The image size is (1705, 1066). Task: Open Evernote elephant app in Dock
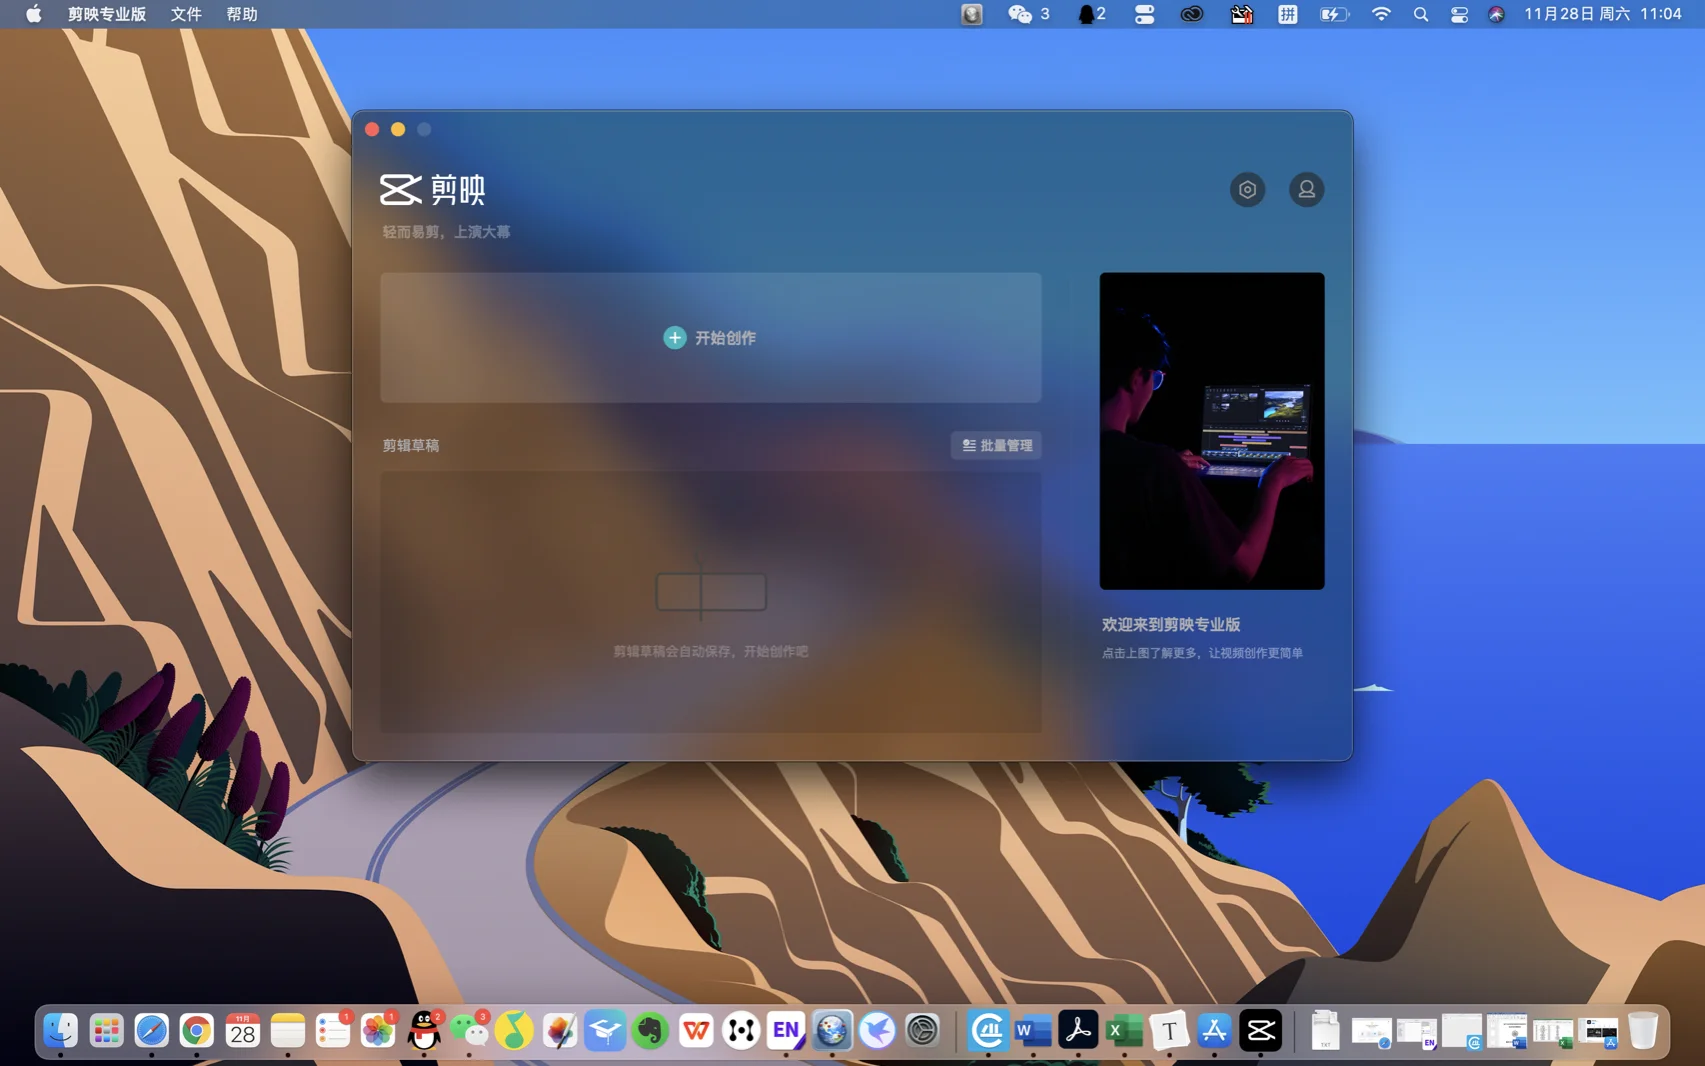coord(650,1030)
